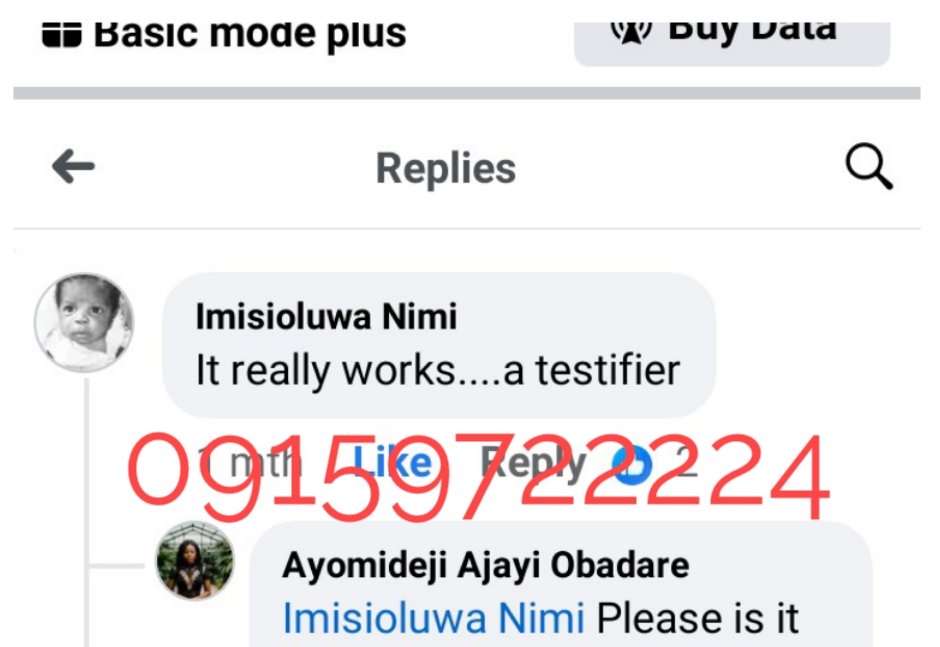Open Imisioluwa Nimi's baby profile photo

(84, 323)
